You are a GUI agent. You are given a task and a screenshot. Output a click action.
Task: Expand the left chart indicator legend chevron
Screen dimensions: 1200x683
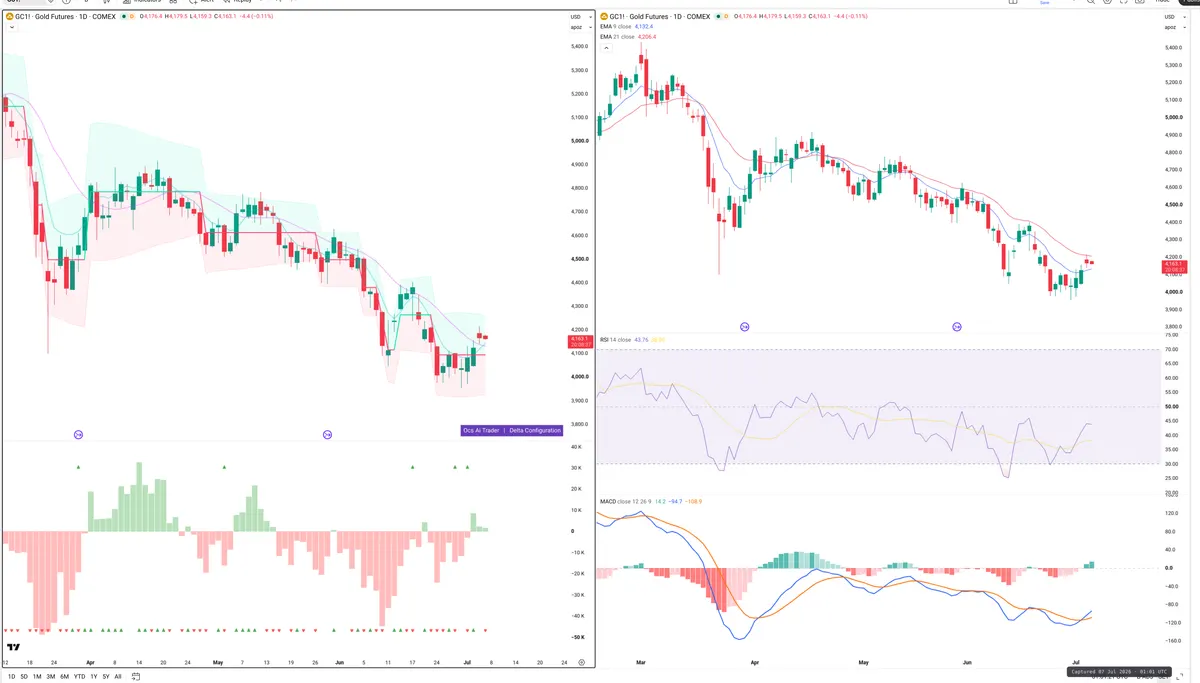tap(11, 28)
